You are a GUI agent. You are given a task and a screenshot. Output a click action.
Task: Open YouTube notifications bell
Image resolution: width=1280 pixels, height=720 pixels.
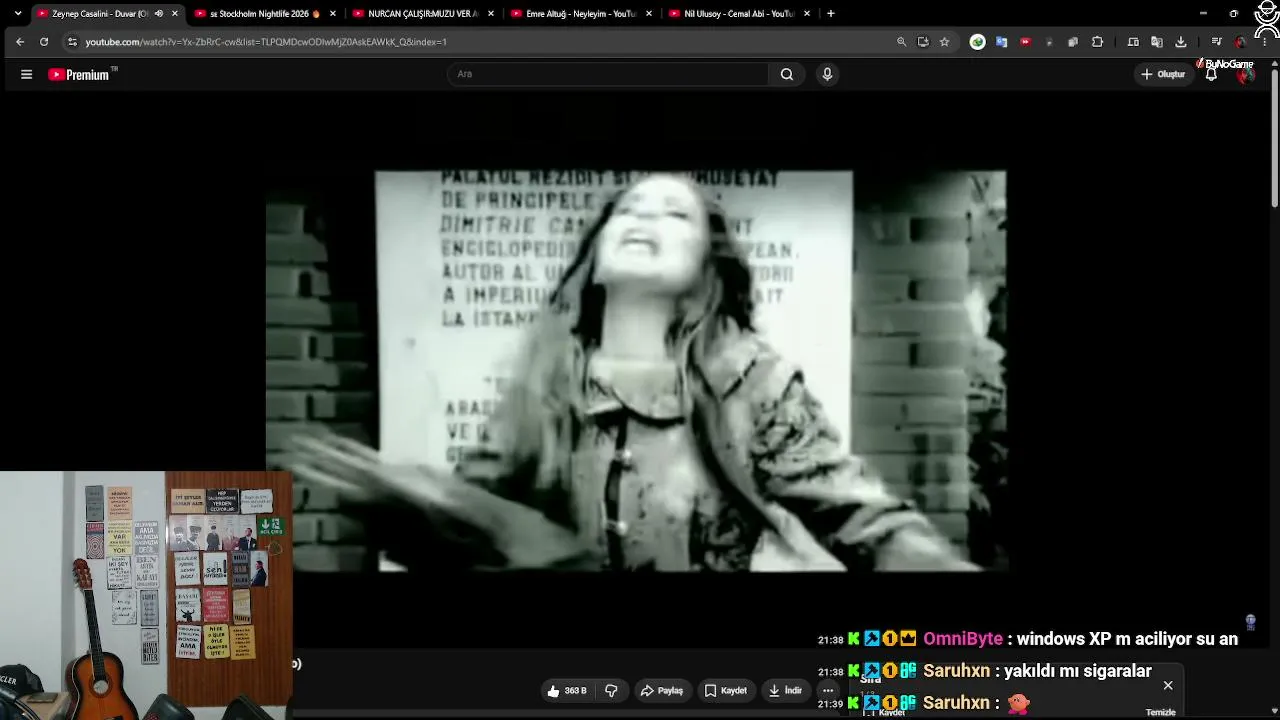pyautogui.click(x=1211, y=74)
